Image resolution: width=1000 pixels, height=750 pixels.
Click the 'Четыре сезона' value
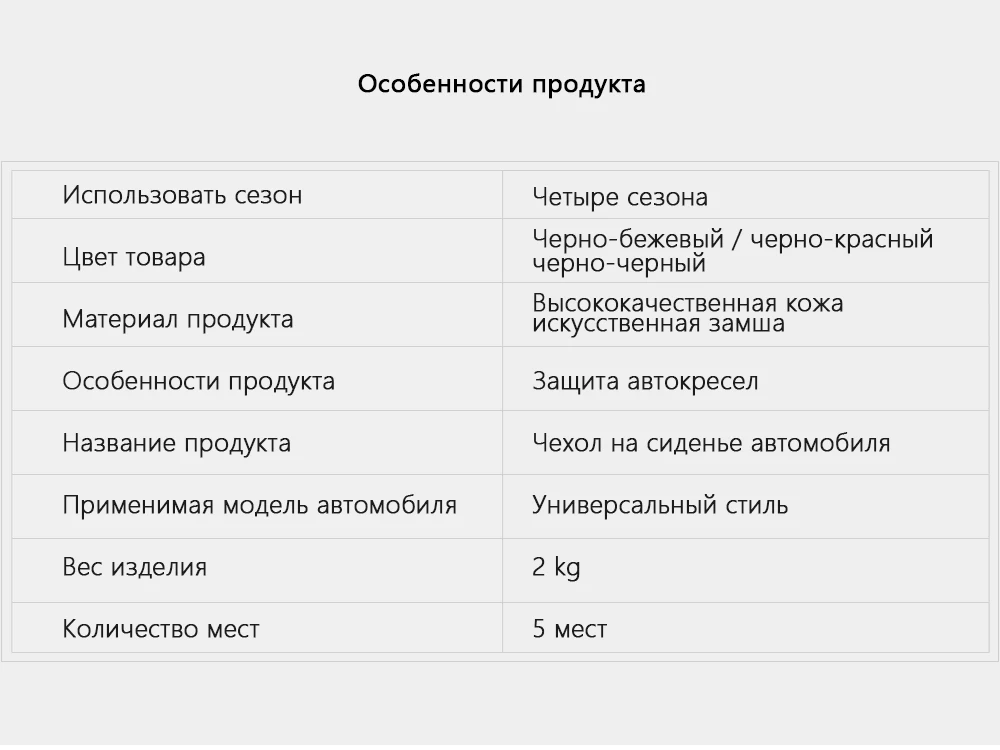pyautogui.click(x=620, y=197)
